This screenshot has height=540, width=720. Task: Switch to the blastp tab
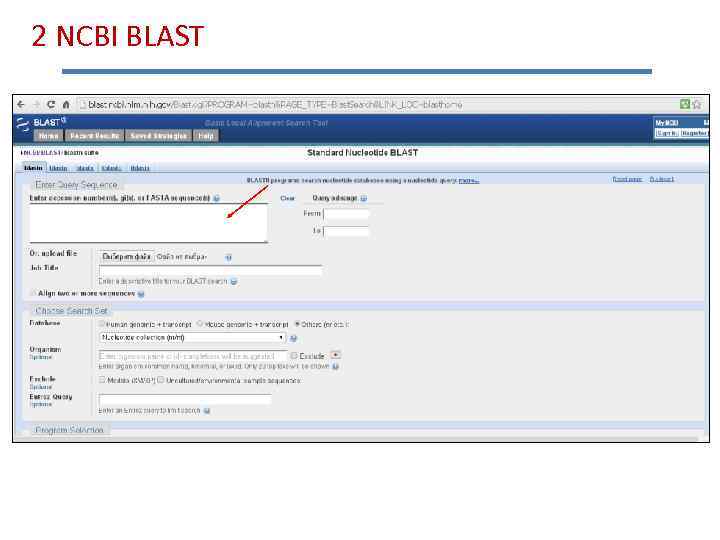click(x=58, y=169)
